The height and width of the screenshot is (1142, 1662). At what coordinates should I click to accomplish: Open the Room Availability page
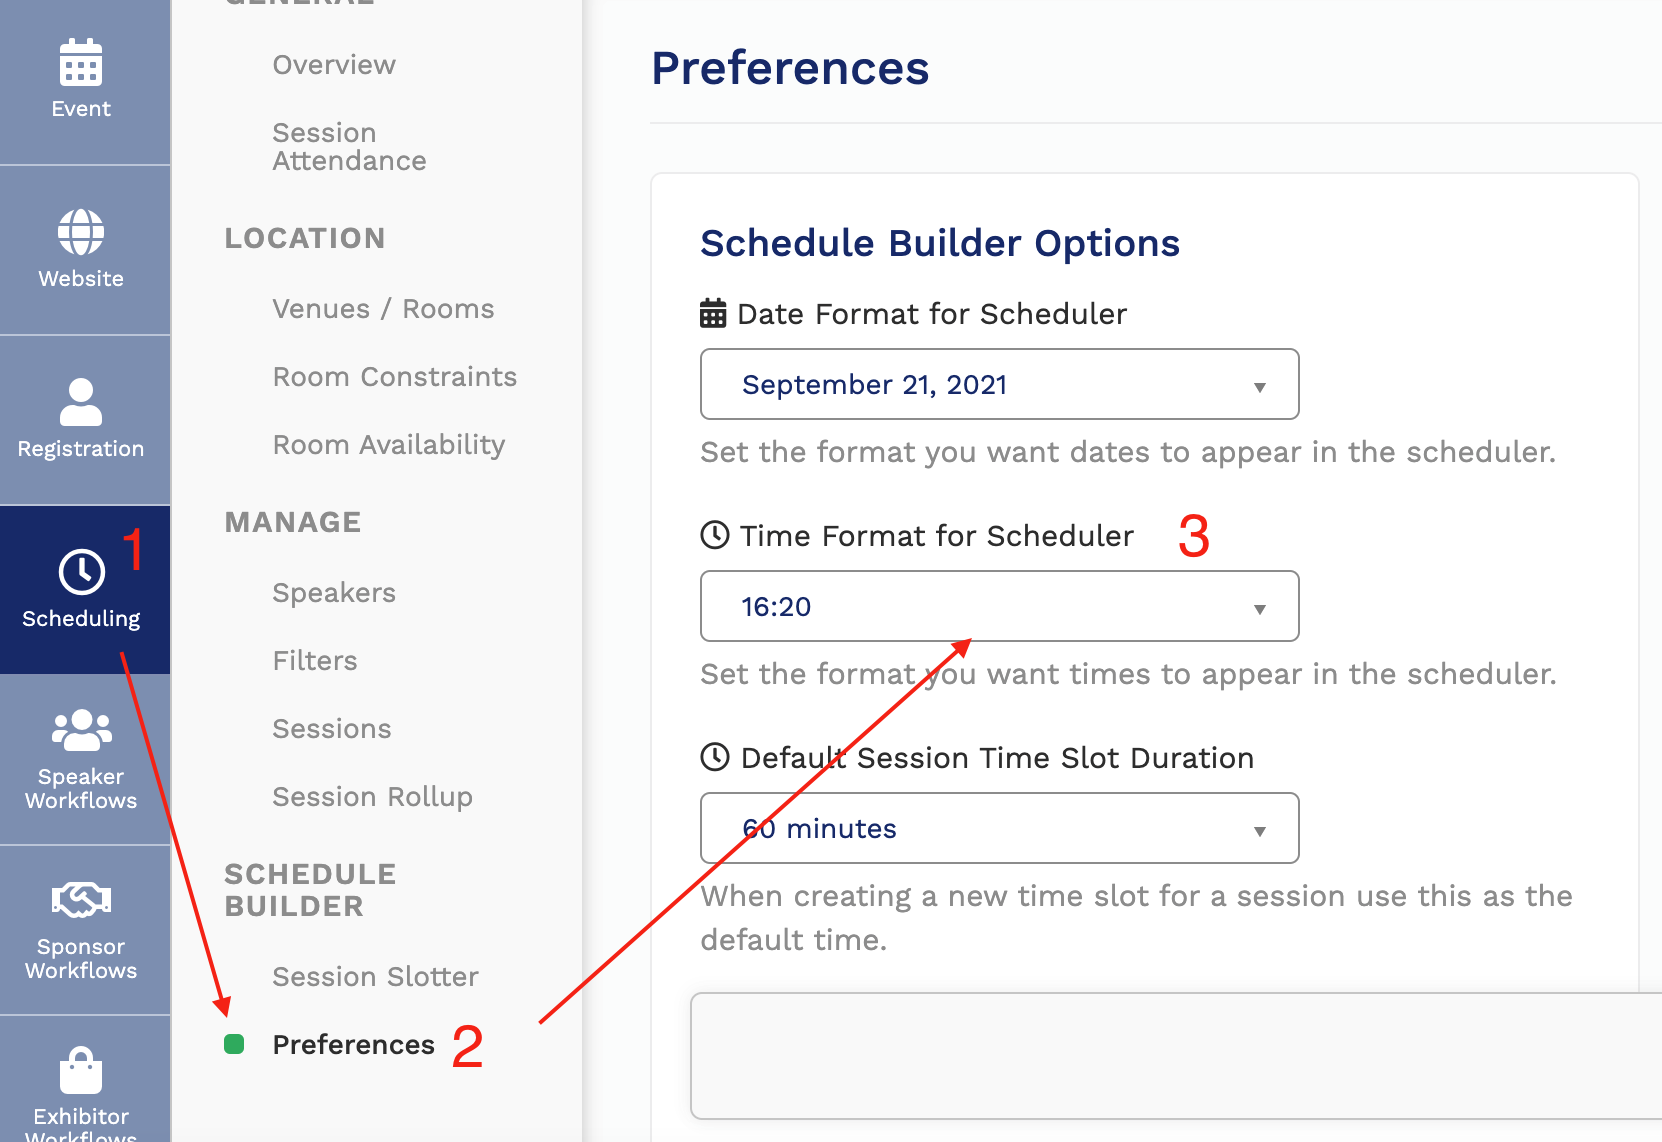pyautogui.click(x=388, y=444)
